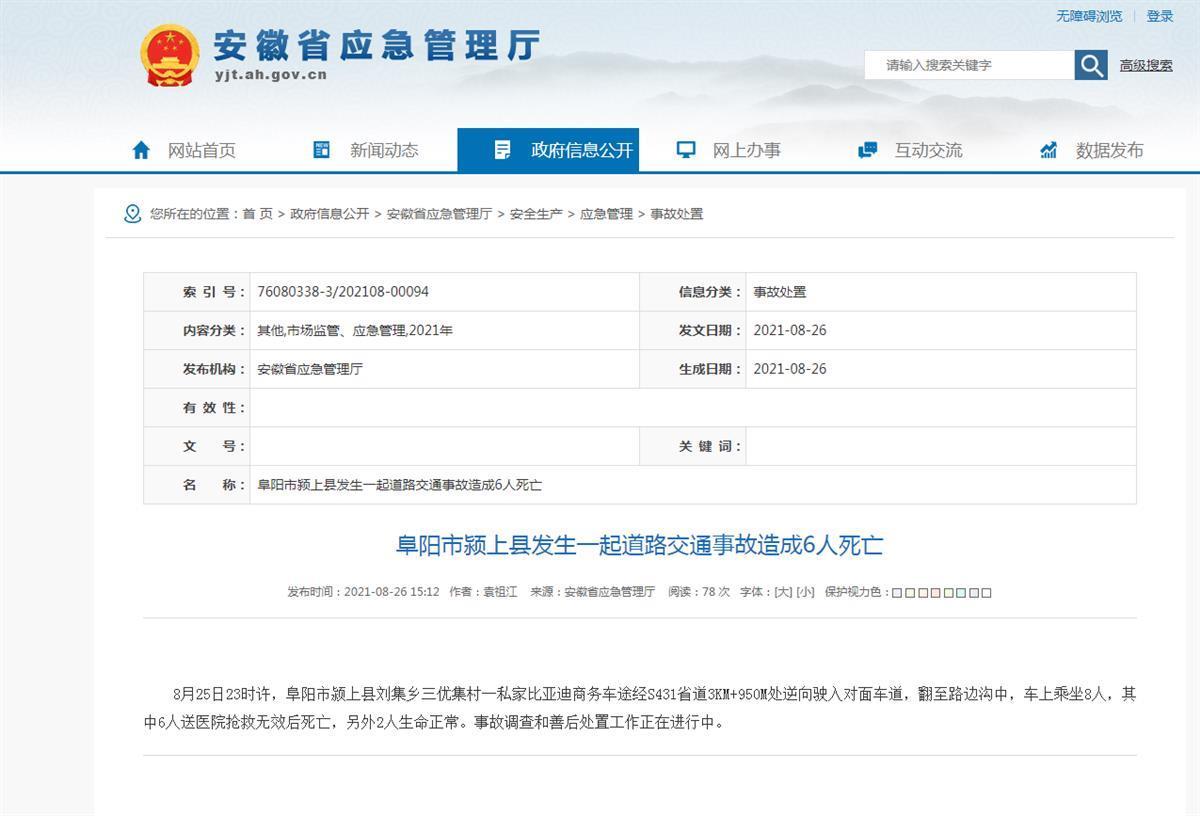Viewport: 1200px width, 816px height.
Task: Set font size to large [大]
Action: (783, 592)
